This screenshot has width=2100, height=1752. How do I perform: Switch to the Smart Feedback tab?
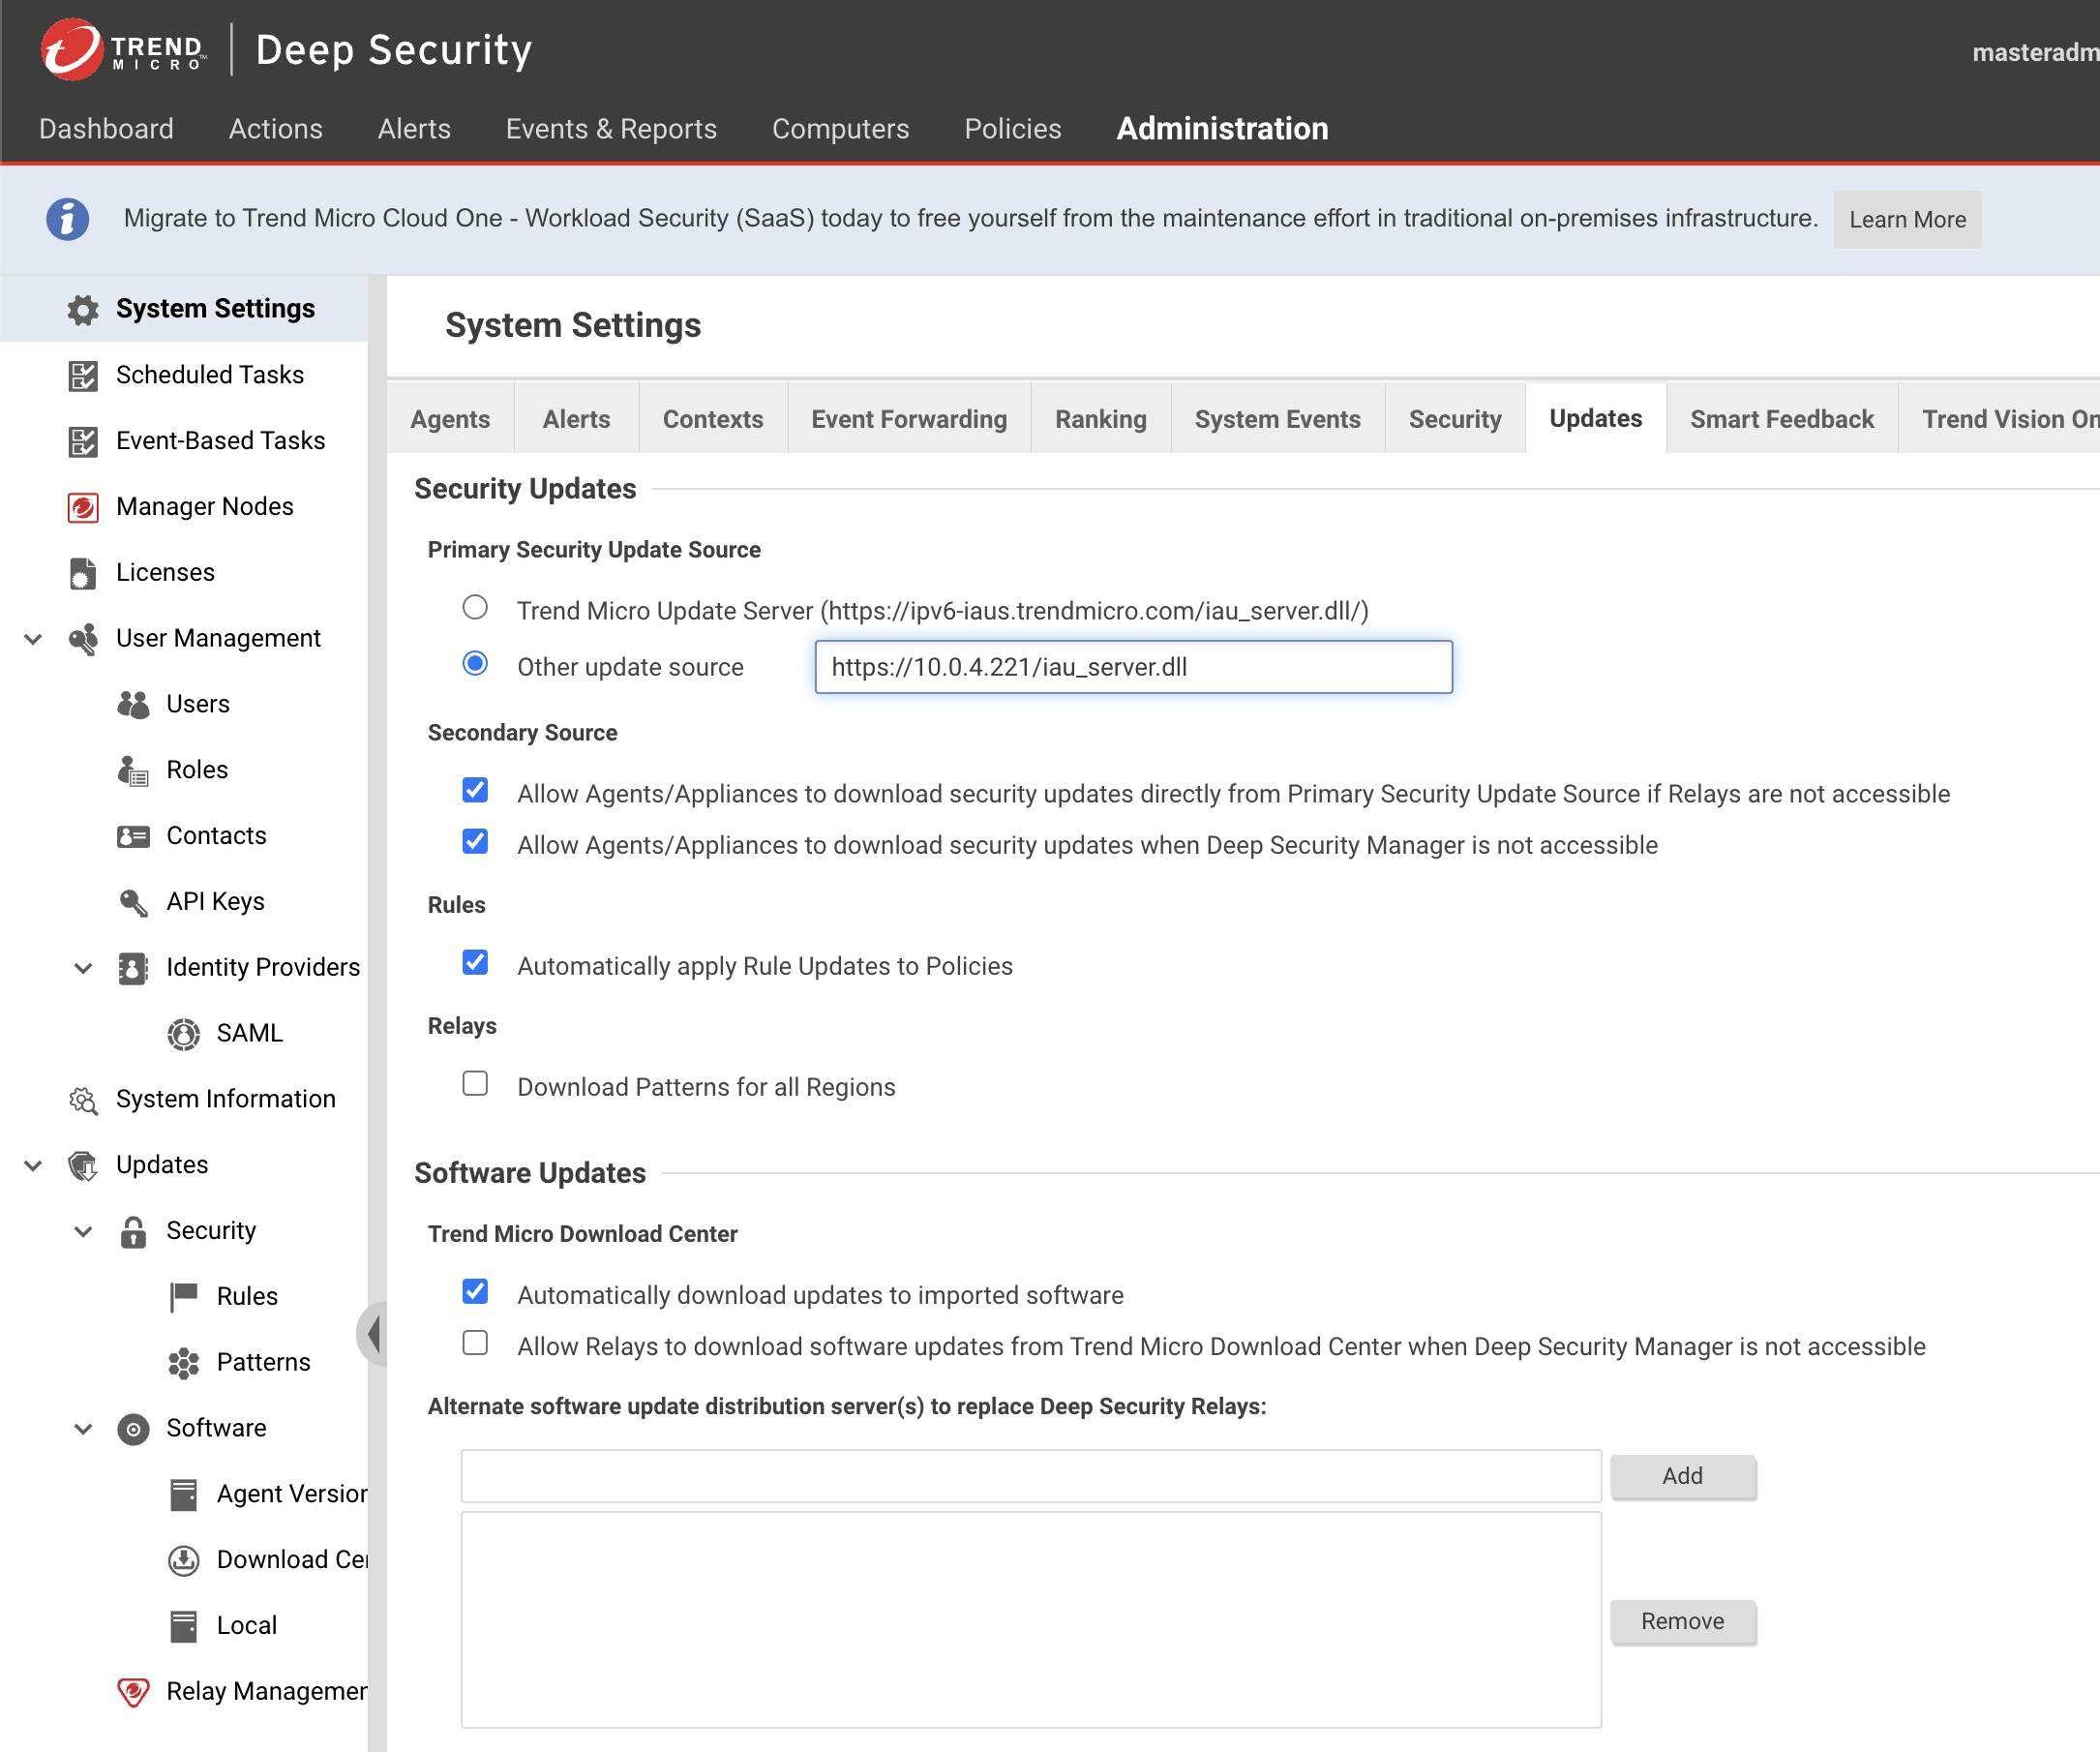coord(1783,419)
